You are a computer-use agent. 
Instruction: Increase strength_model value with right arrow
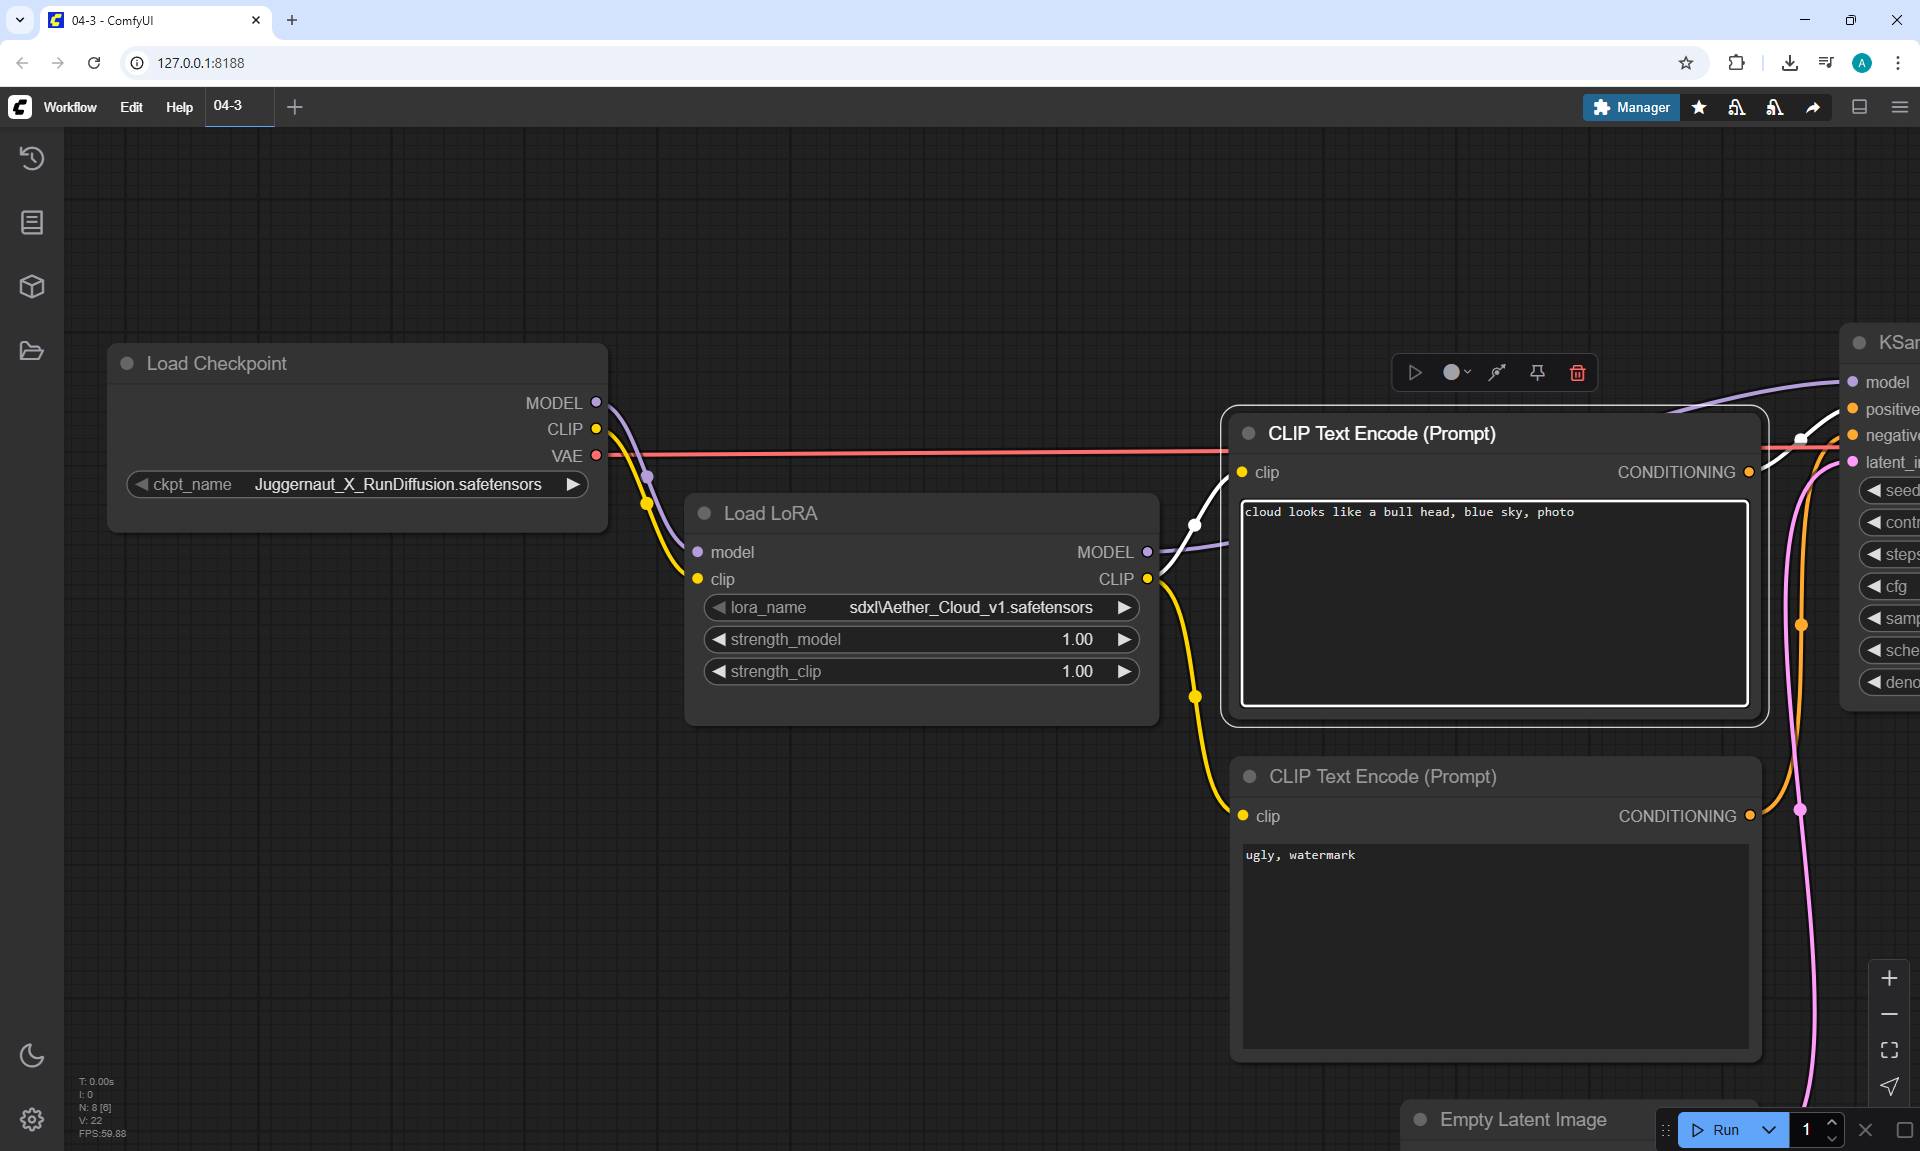click(x=1124, y=639)
